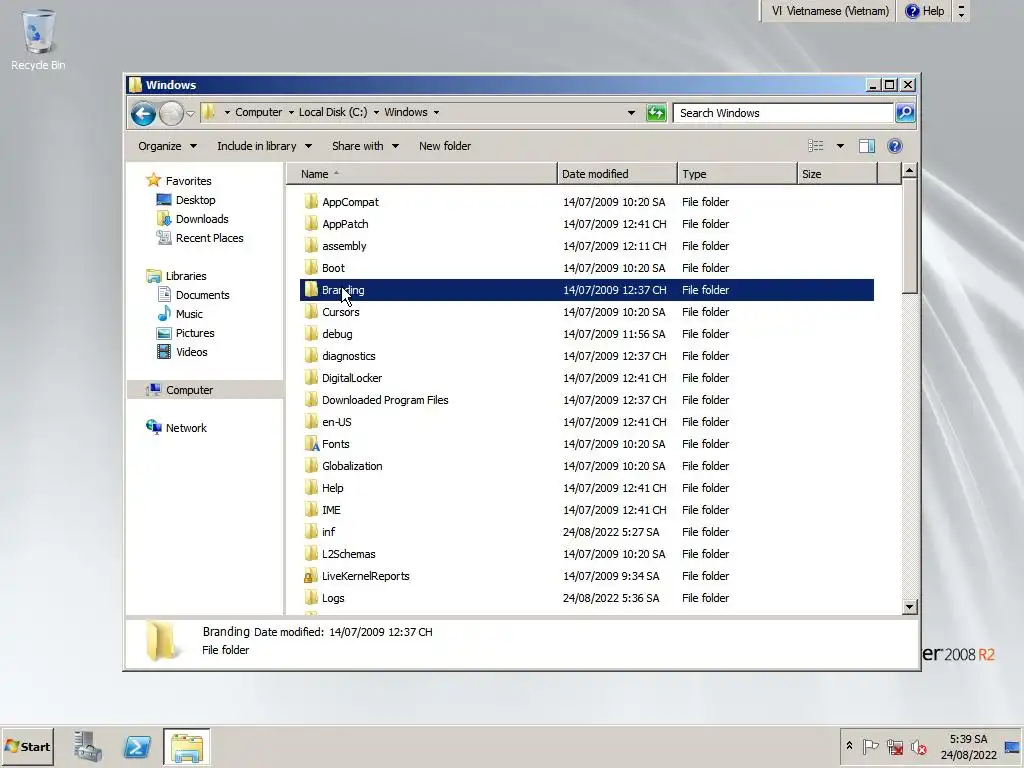Open the Documents library

[x=202, y=295]
